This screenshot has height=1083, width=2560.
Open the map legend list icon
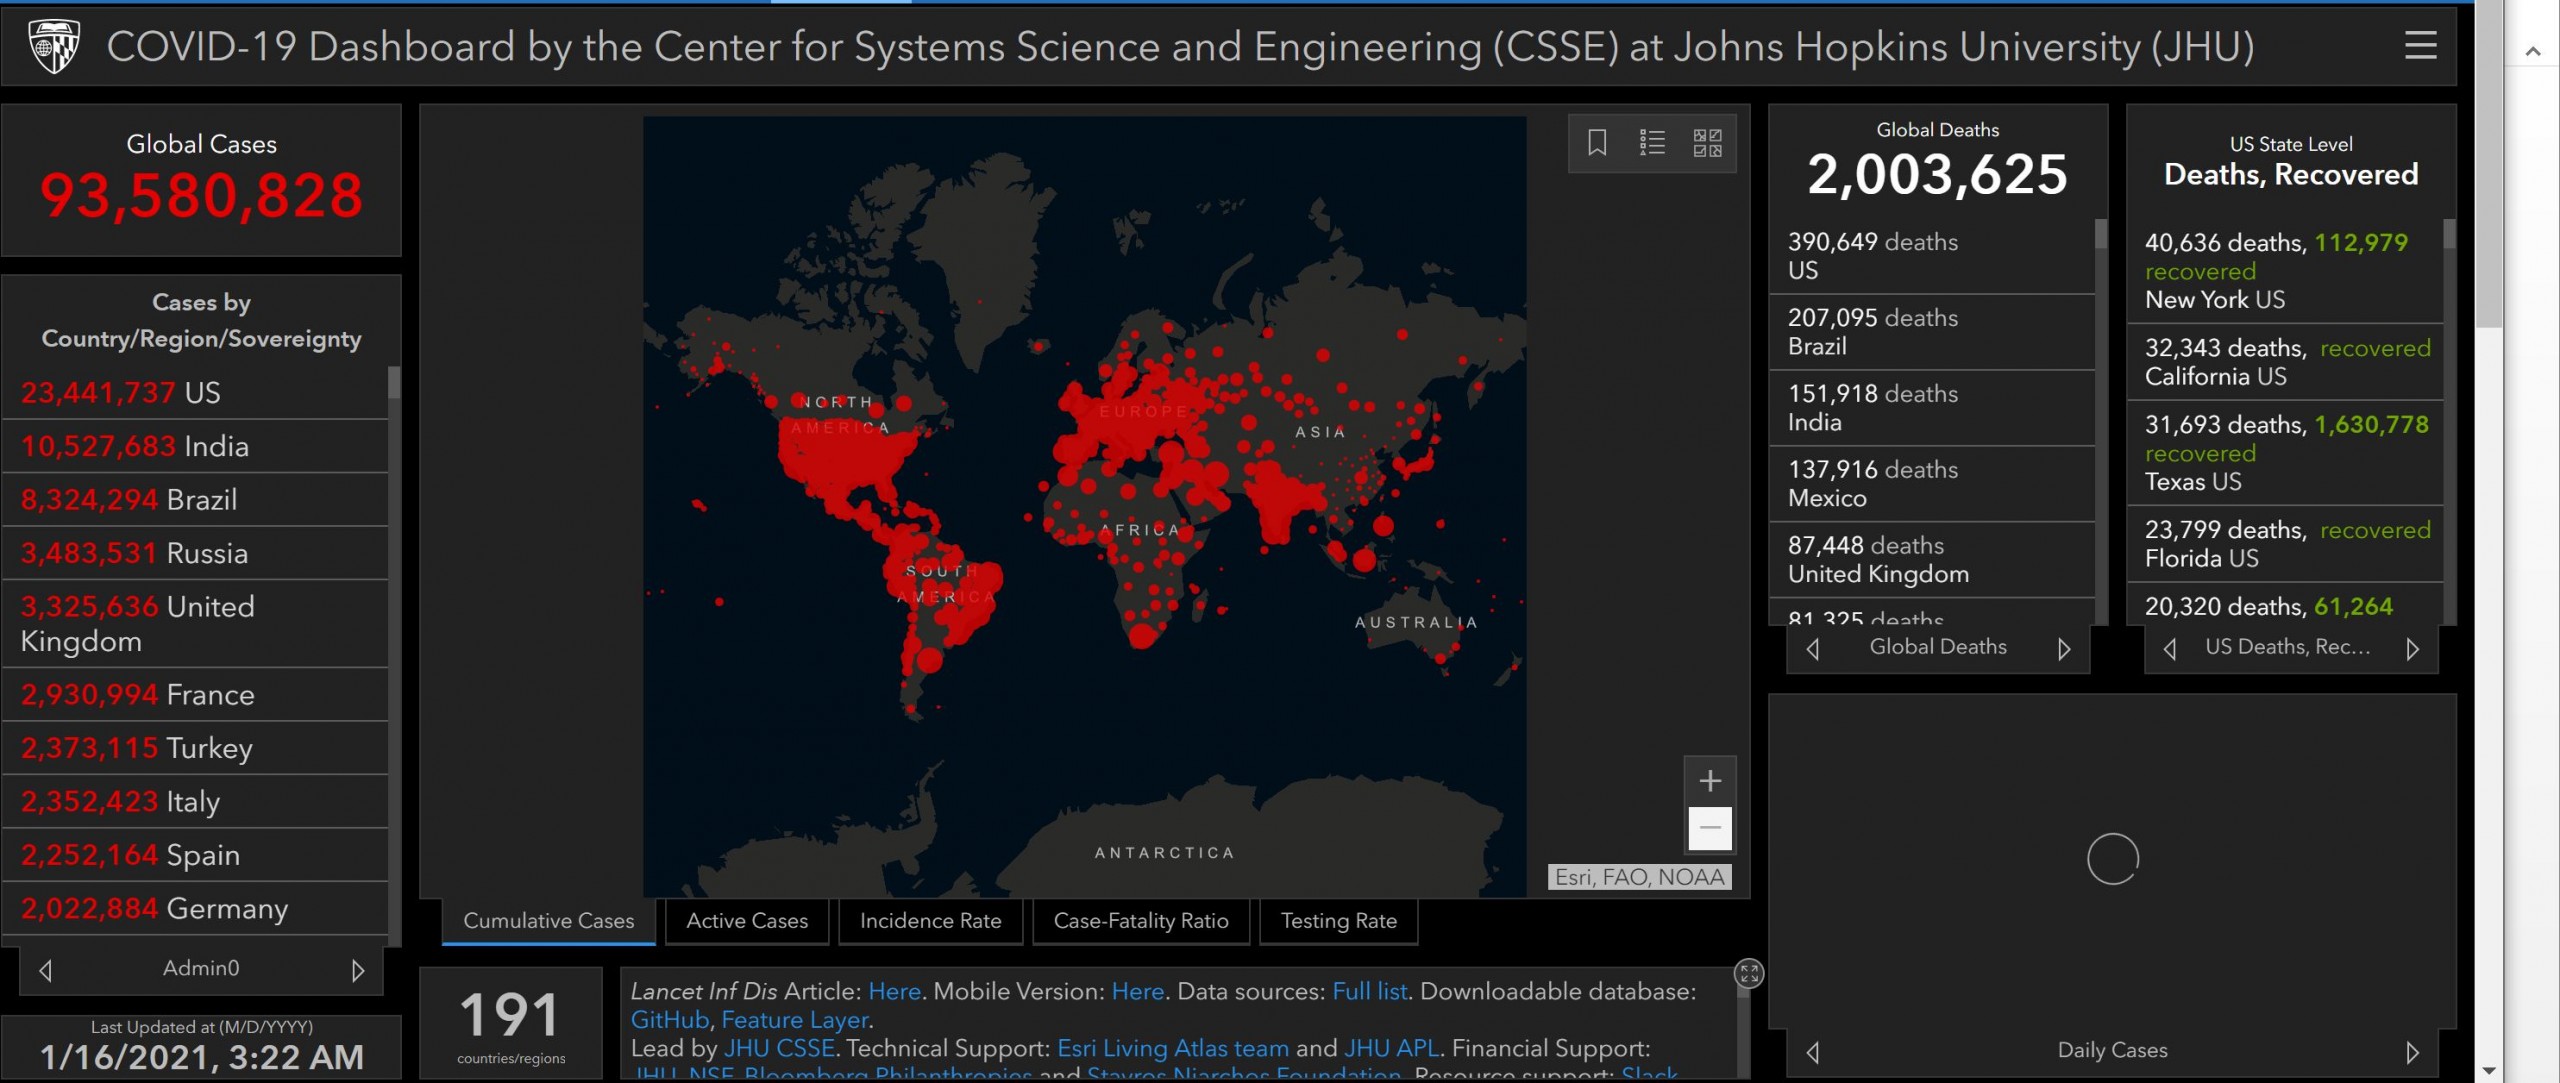pyautogui.click(x=1652, y=143)
